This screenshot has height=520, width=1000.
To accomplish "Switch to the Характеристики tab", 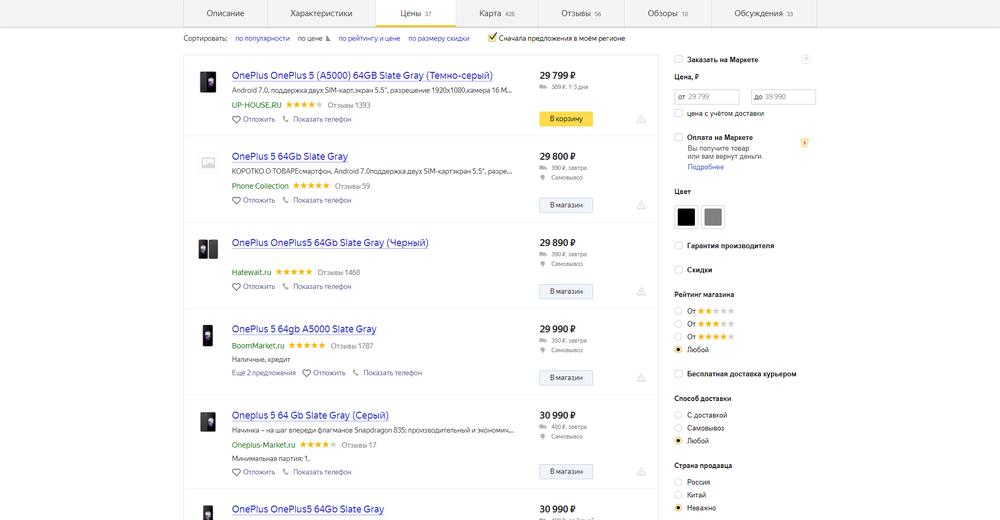I will 321,14.
